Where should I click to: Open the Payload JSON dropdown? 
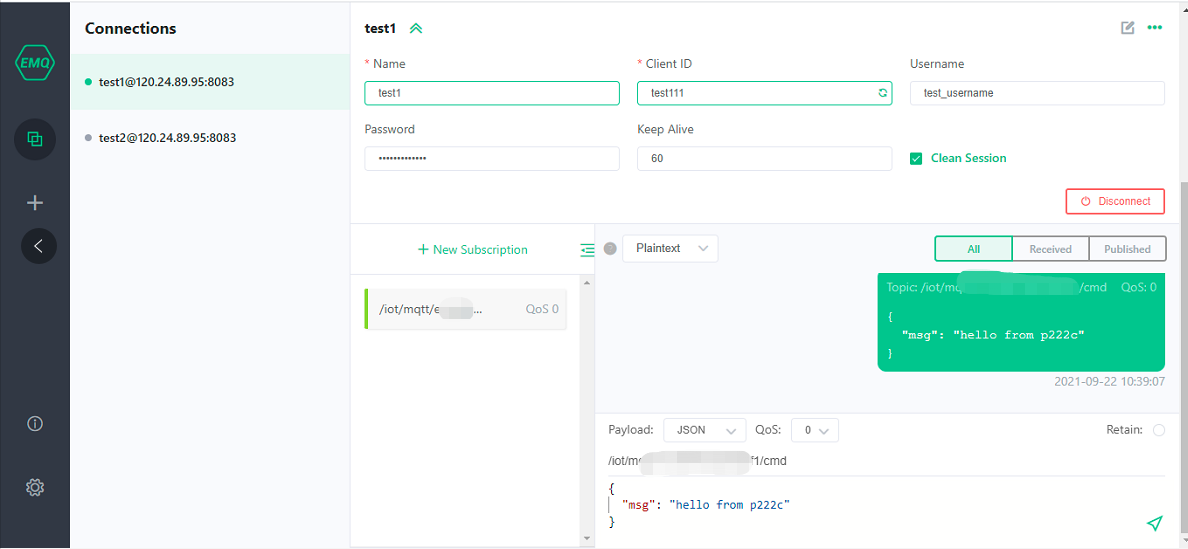pyautogui.click(x=704, y=430)
